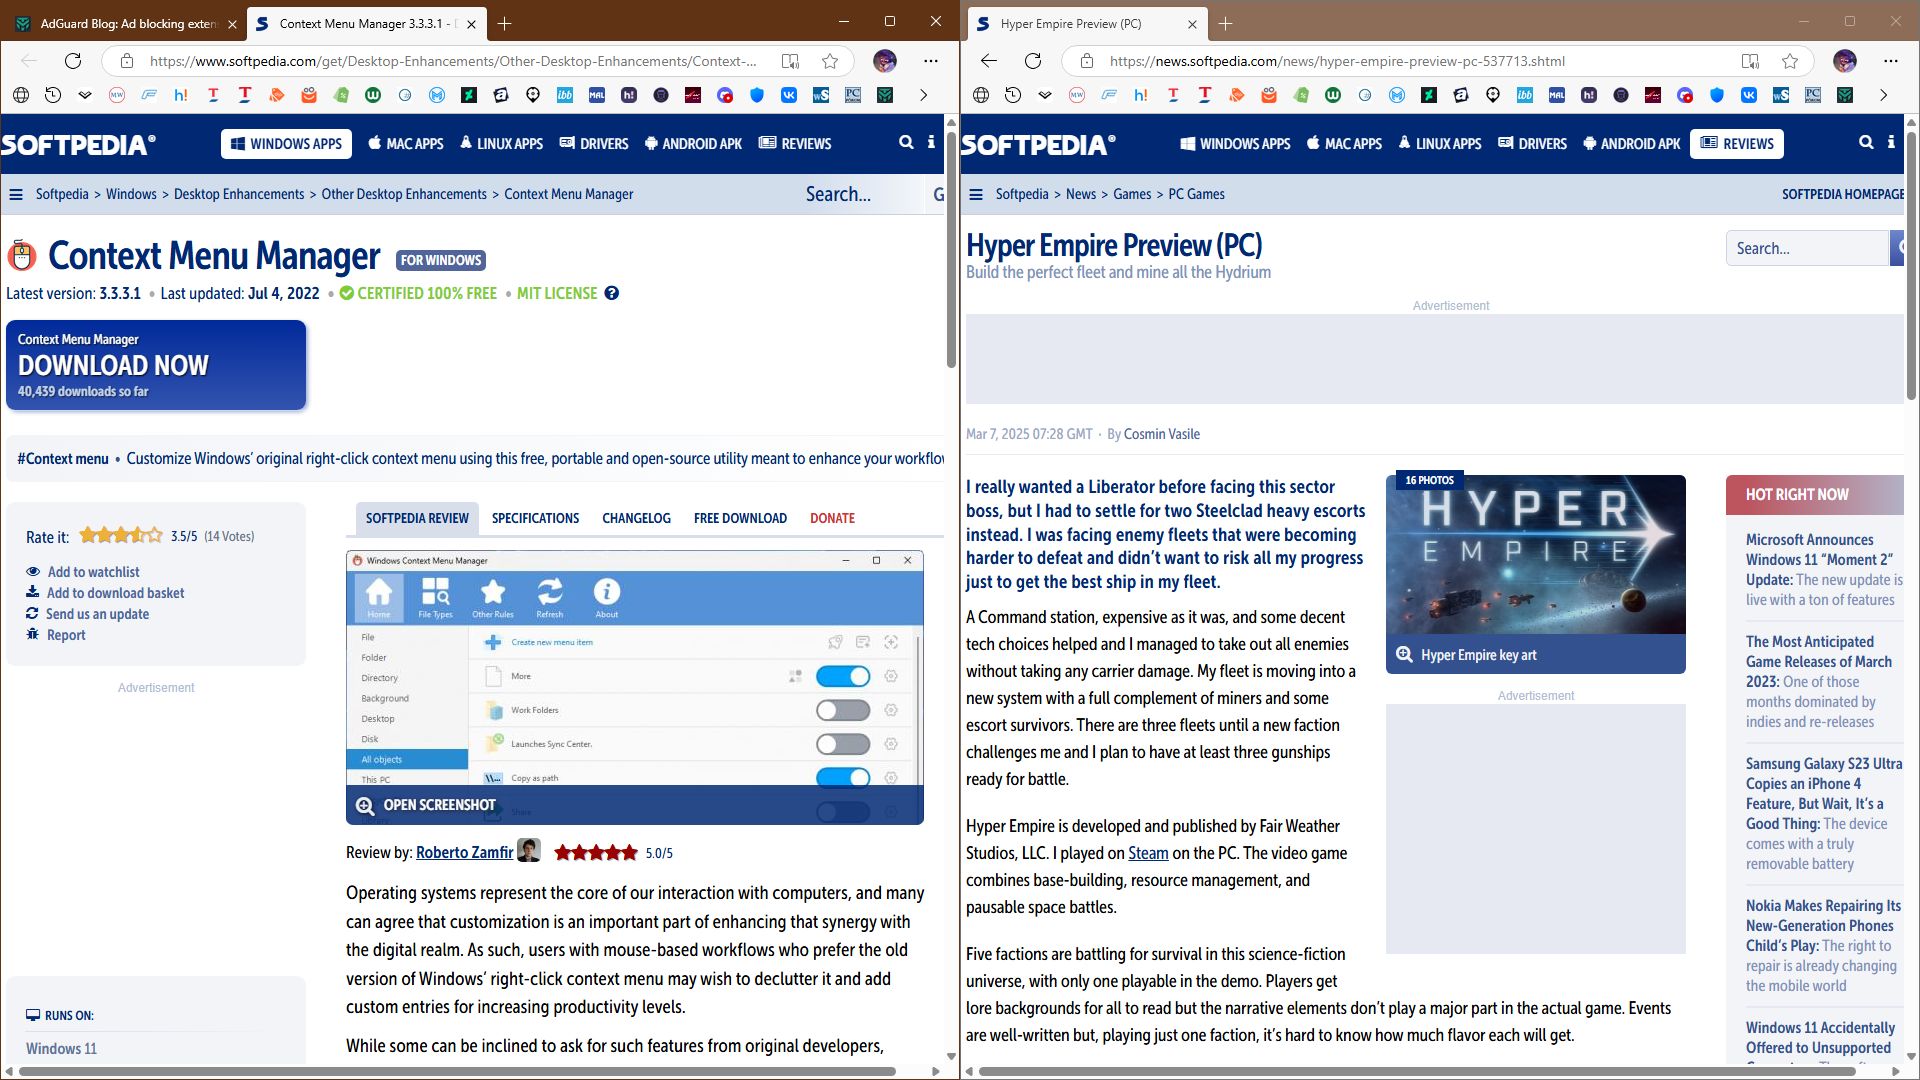Rate with the fifth star
This screenshot has height=1080, width=1920.
click(x=154, y=536)
